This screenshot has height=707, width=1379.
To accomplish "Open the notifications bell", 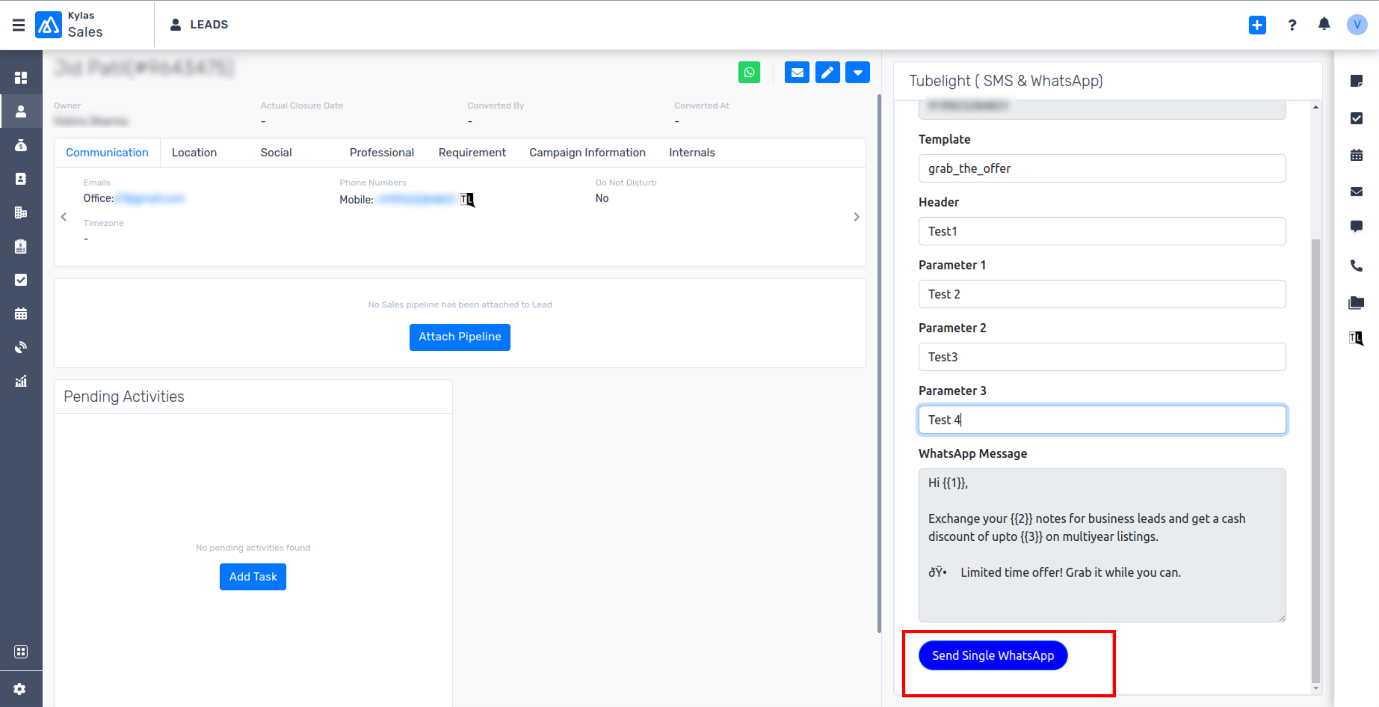I will [x=1324, y=25].
